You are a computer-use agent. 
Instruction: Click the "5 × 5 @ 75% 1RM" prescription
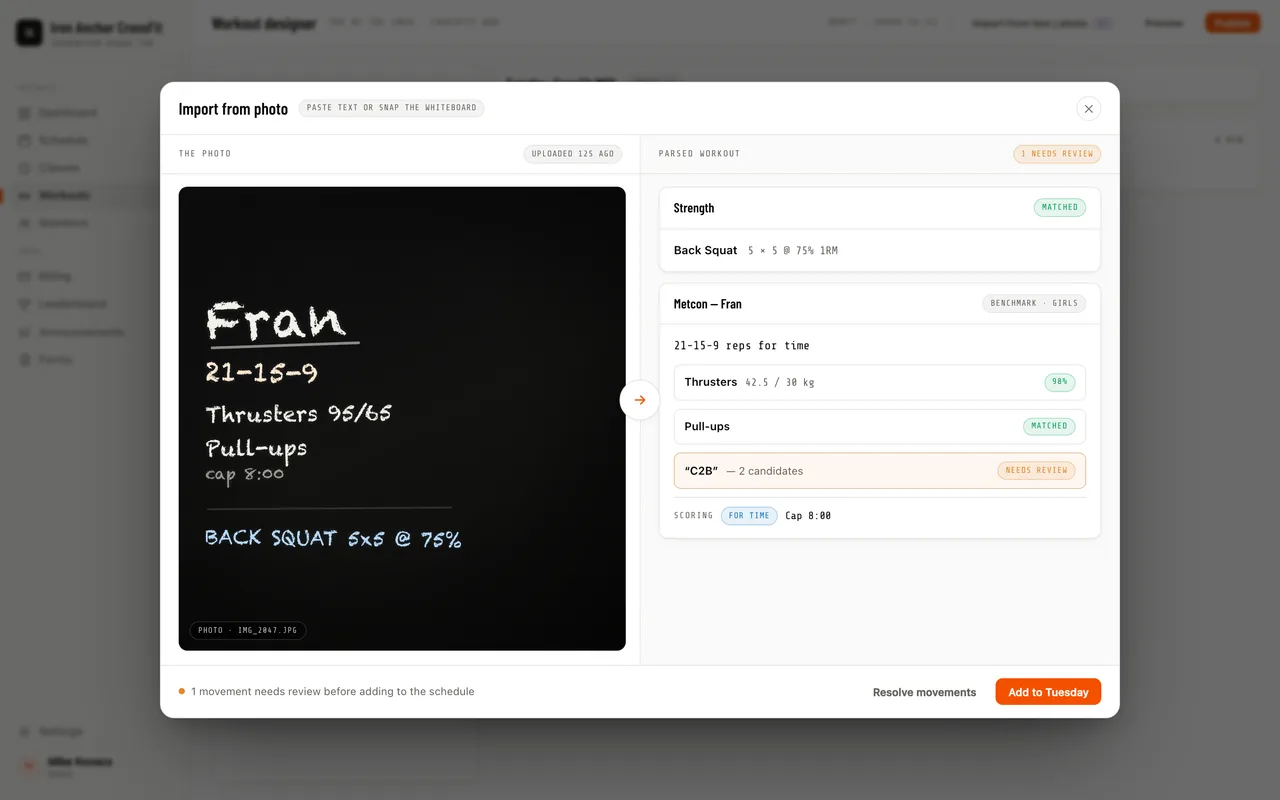coord(793,251)
